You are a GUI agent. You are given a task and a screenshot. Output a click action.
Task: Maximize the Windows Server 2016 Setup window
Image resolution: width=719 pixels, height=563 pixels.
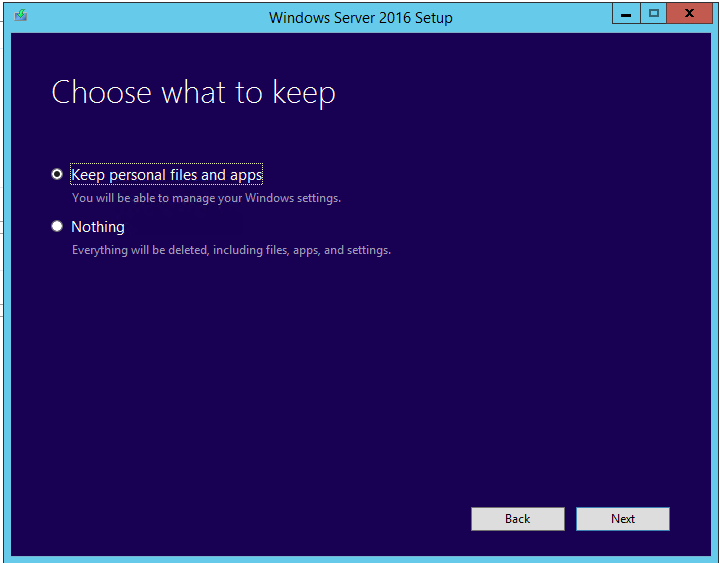pos(653,14)
